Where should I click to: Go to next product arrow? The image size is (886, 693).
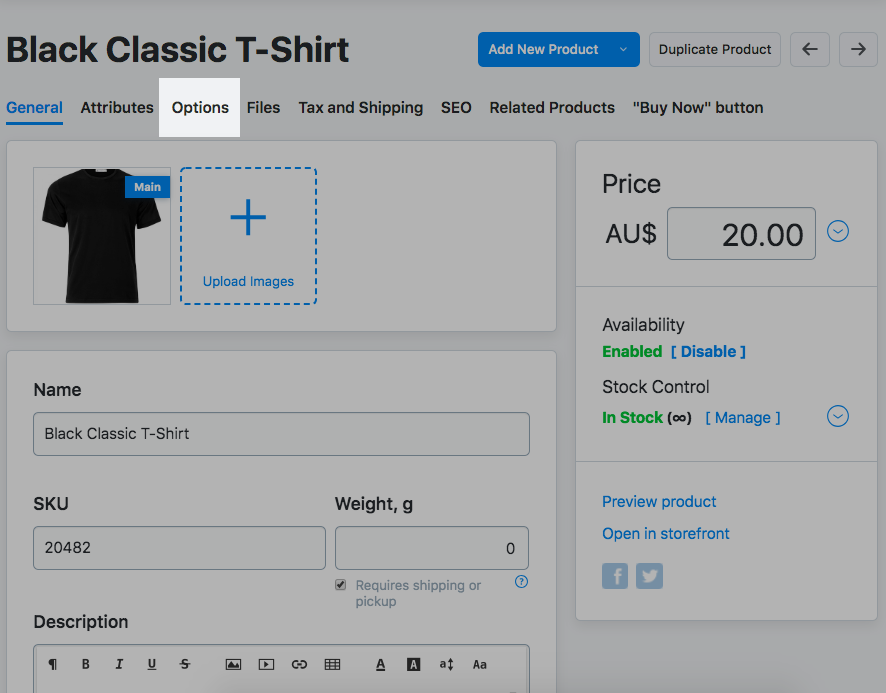(858, 49)
